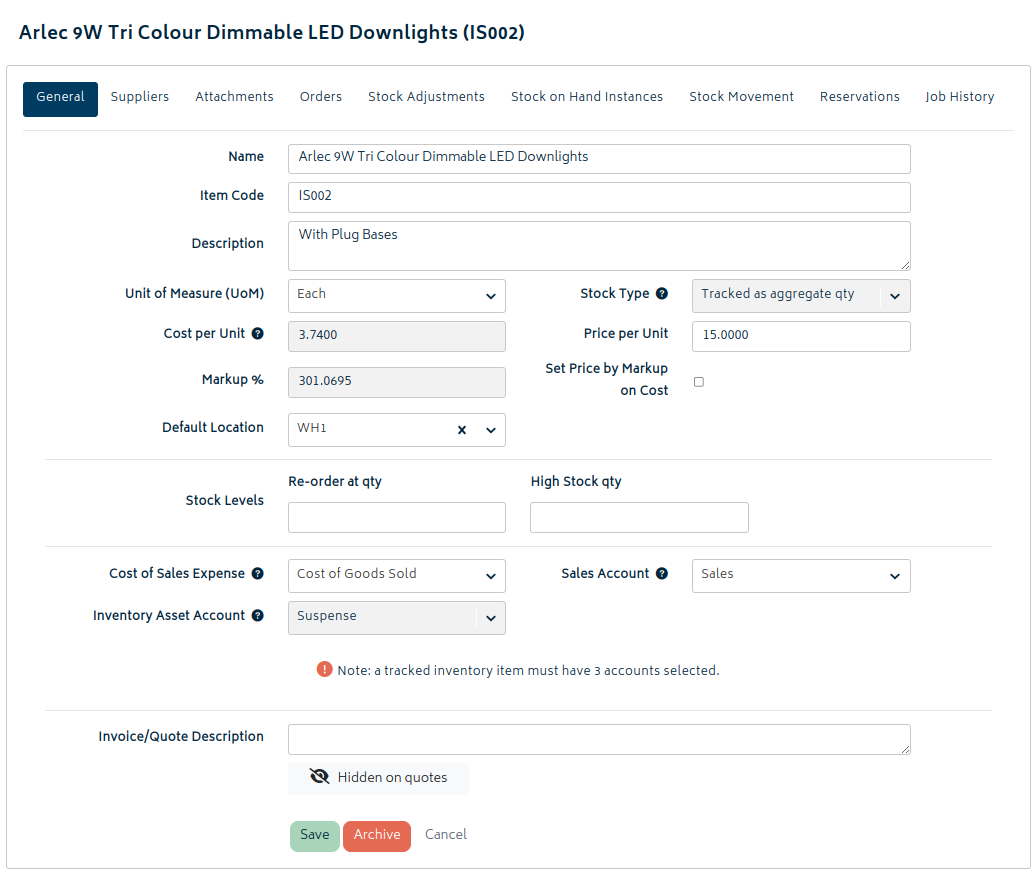View the Job History tab
The width and height of the screenshot is (1035, 877).
tap(960, 97)
